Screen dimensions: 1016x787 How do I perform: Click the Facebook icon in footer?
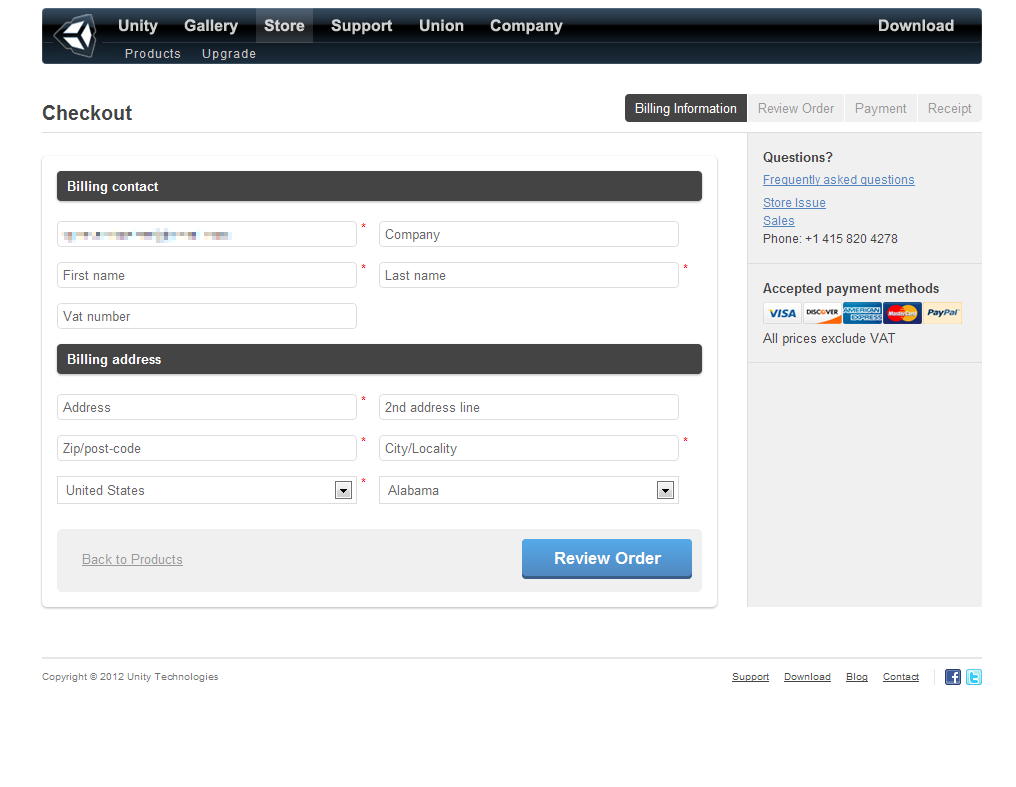[953, 677]
